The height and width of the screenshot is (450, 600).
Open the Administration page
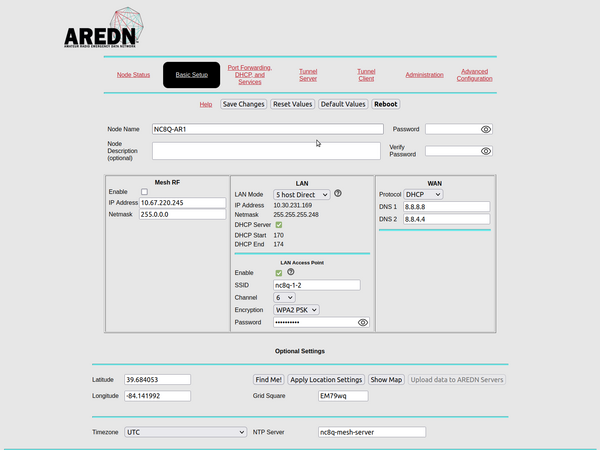[424, 75]
